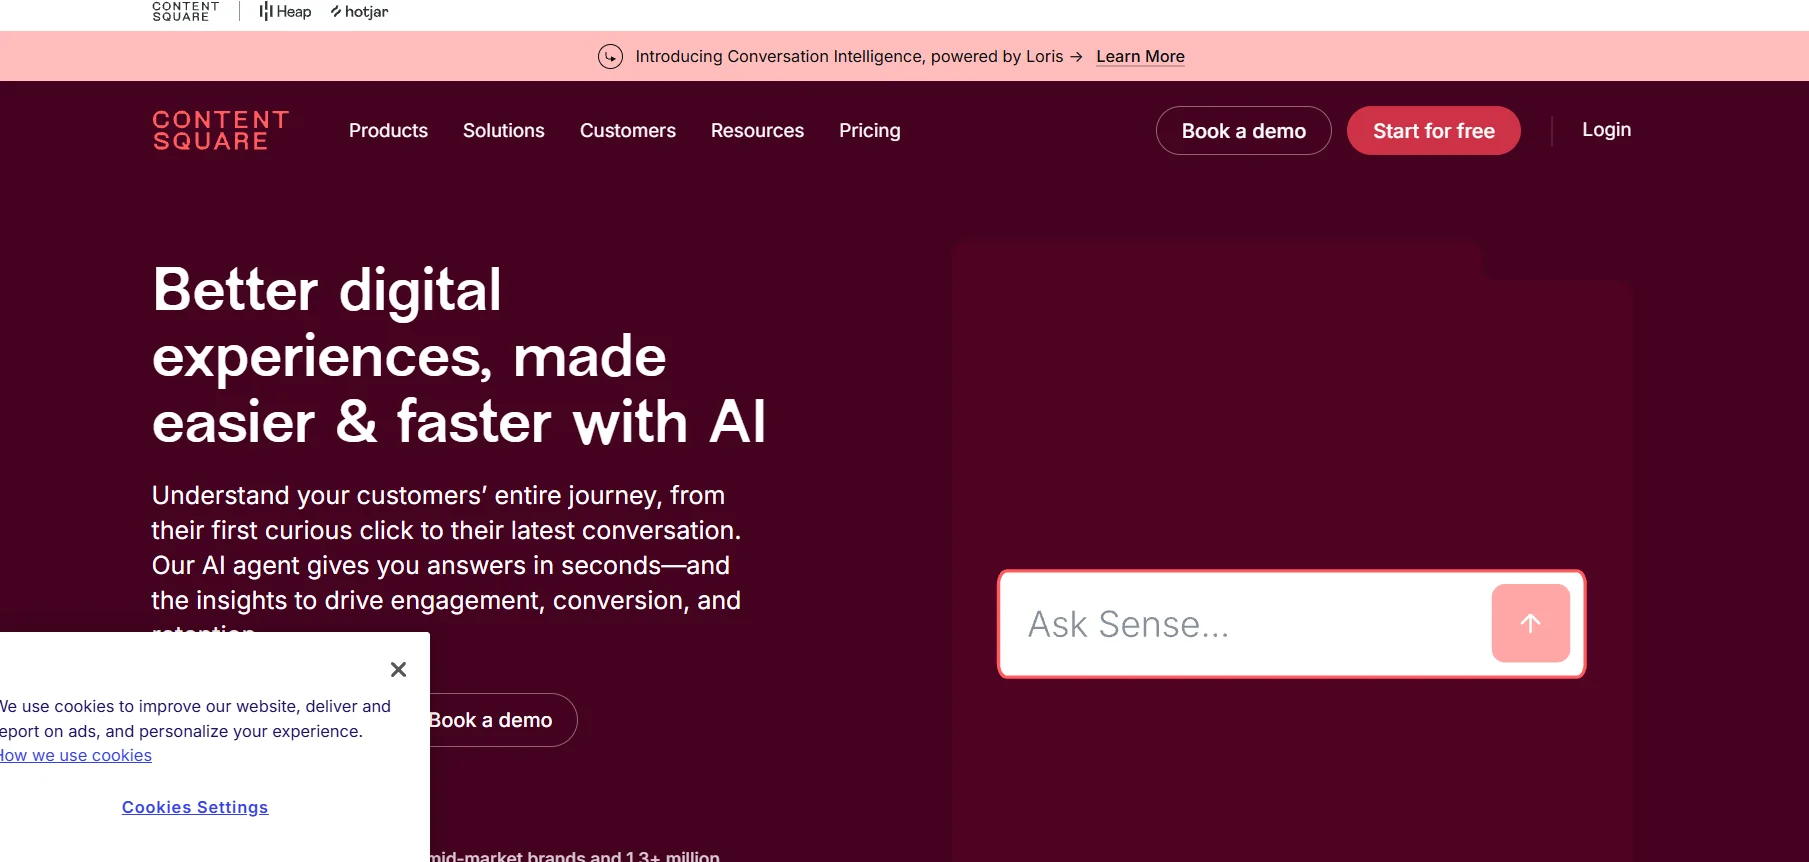Expand the Solutions menu
Viewport: 1809px width, 862px height.
pyautogui.click(x=503, y=131)
